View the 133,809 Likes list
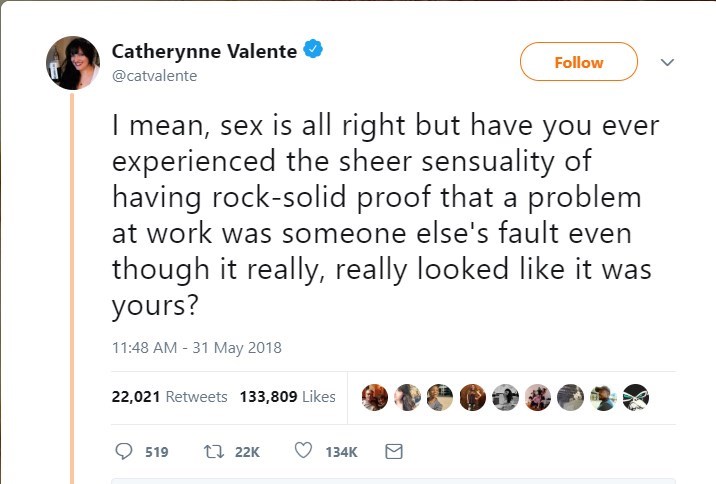Screen dimensions: 716x484 point(287,397)
